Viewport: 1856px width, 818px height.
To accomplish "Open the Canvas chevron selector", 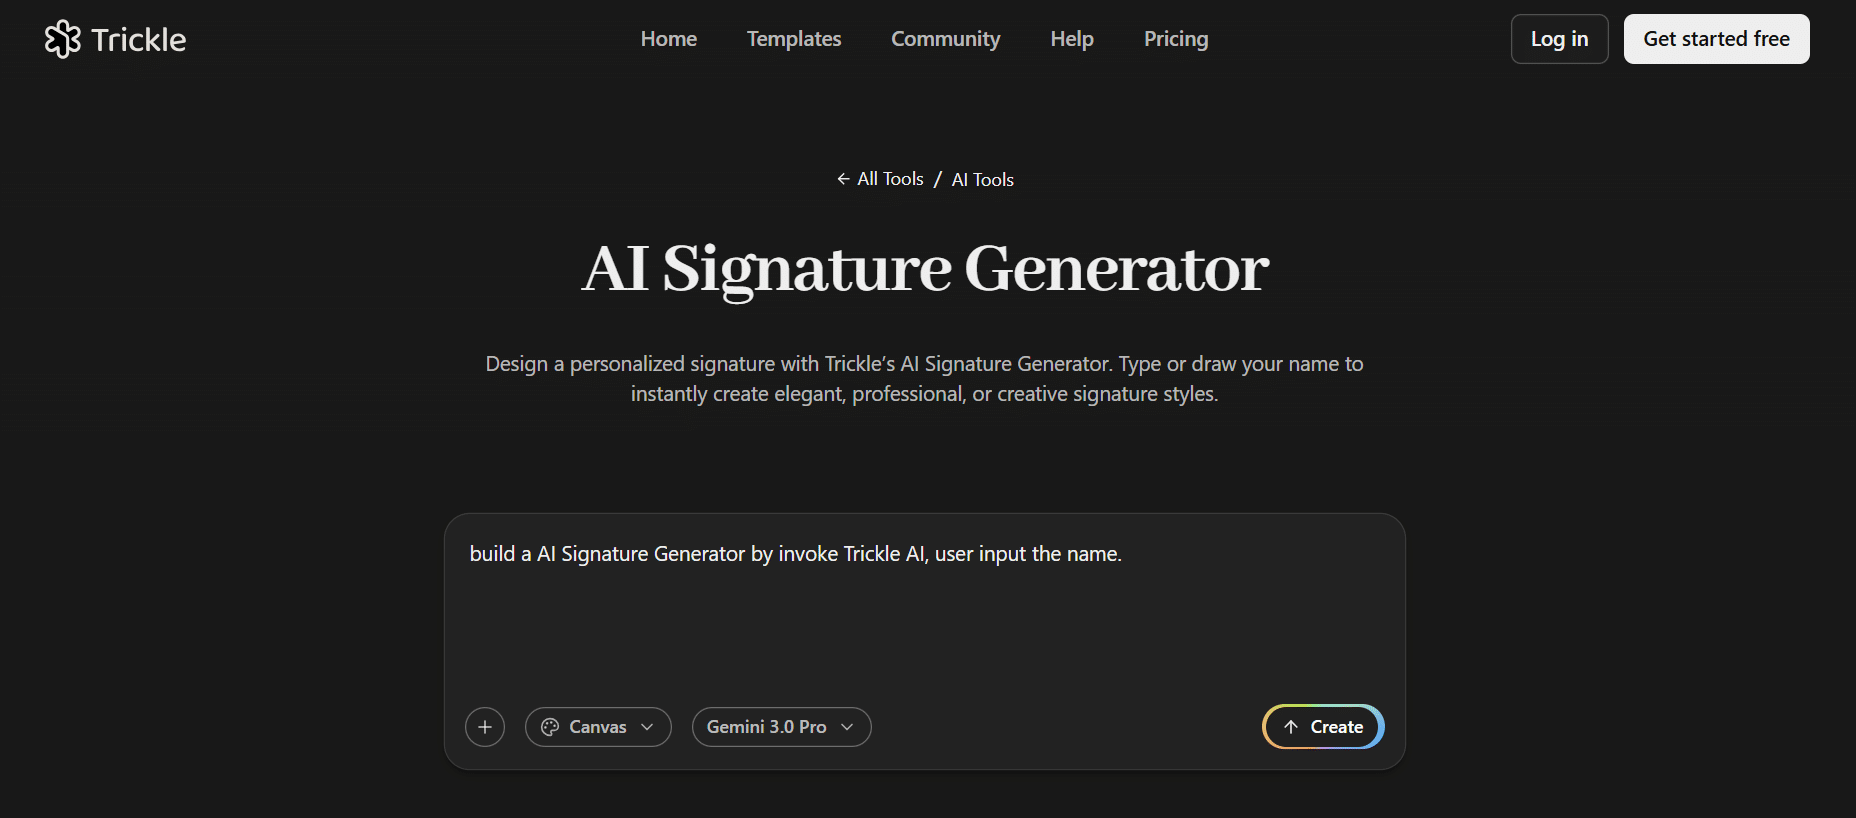I will (x=648, y=727).
